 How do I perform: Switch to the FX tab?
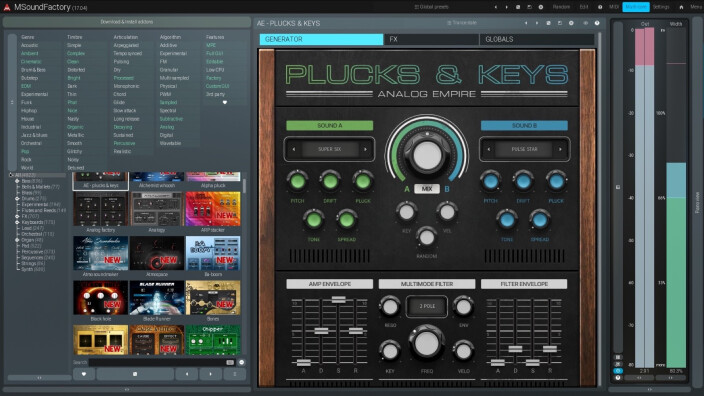click(x=431, y=40)
